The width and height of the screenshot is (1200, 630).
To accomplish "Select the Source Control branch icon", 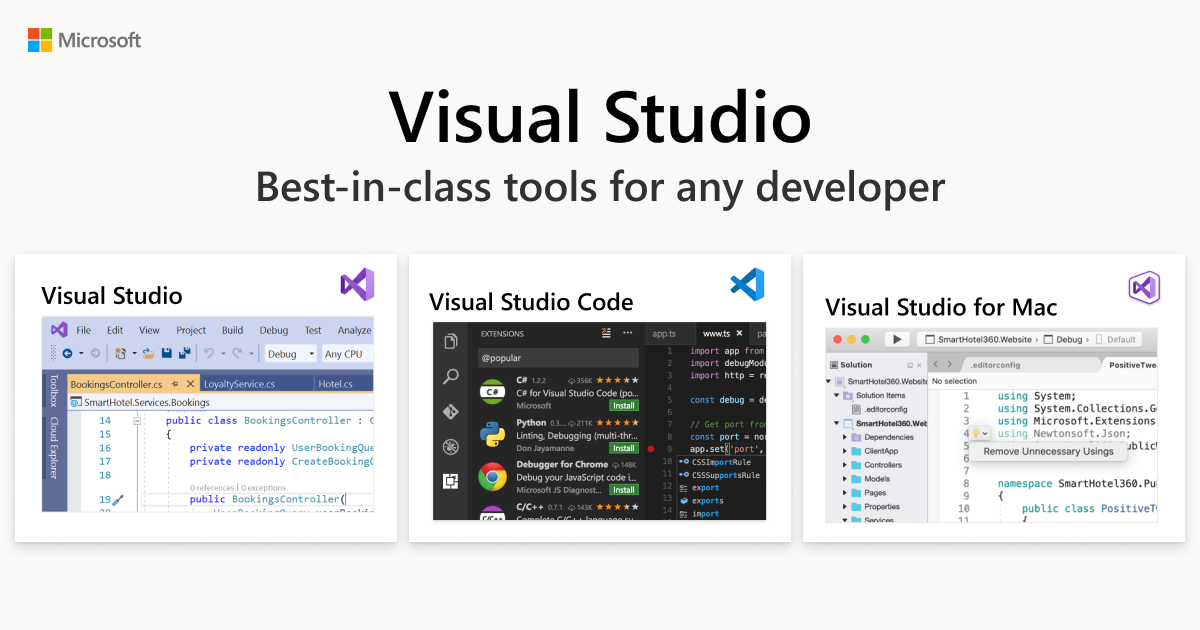I will 449,410.
